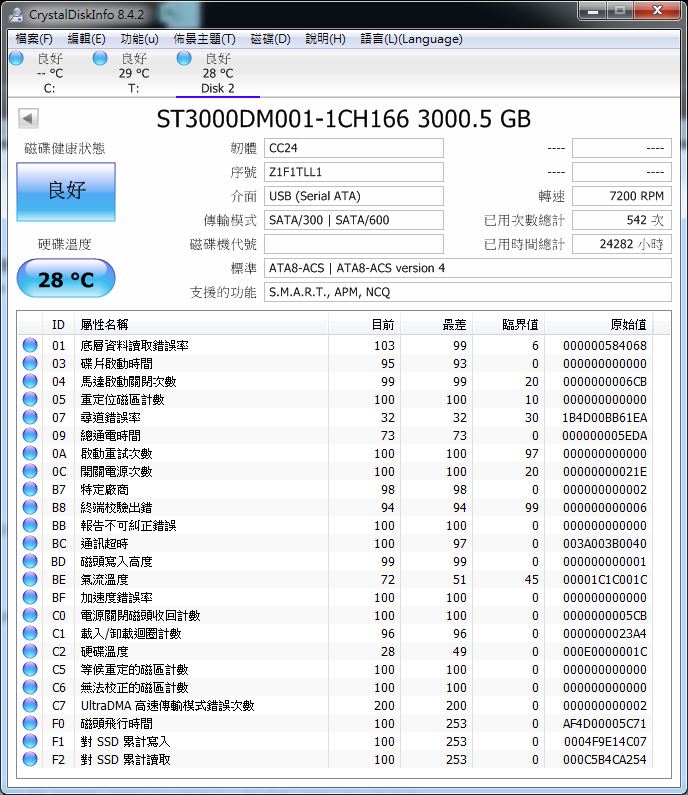Viewport: 688px width, 795px height.
Task: Open the 磁碟(D) menu
Action: [270, 39]
